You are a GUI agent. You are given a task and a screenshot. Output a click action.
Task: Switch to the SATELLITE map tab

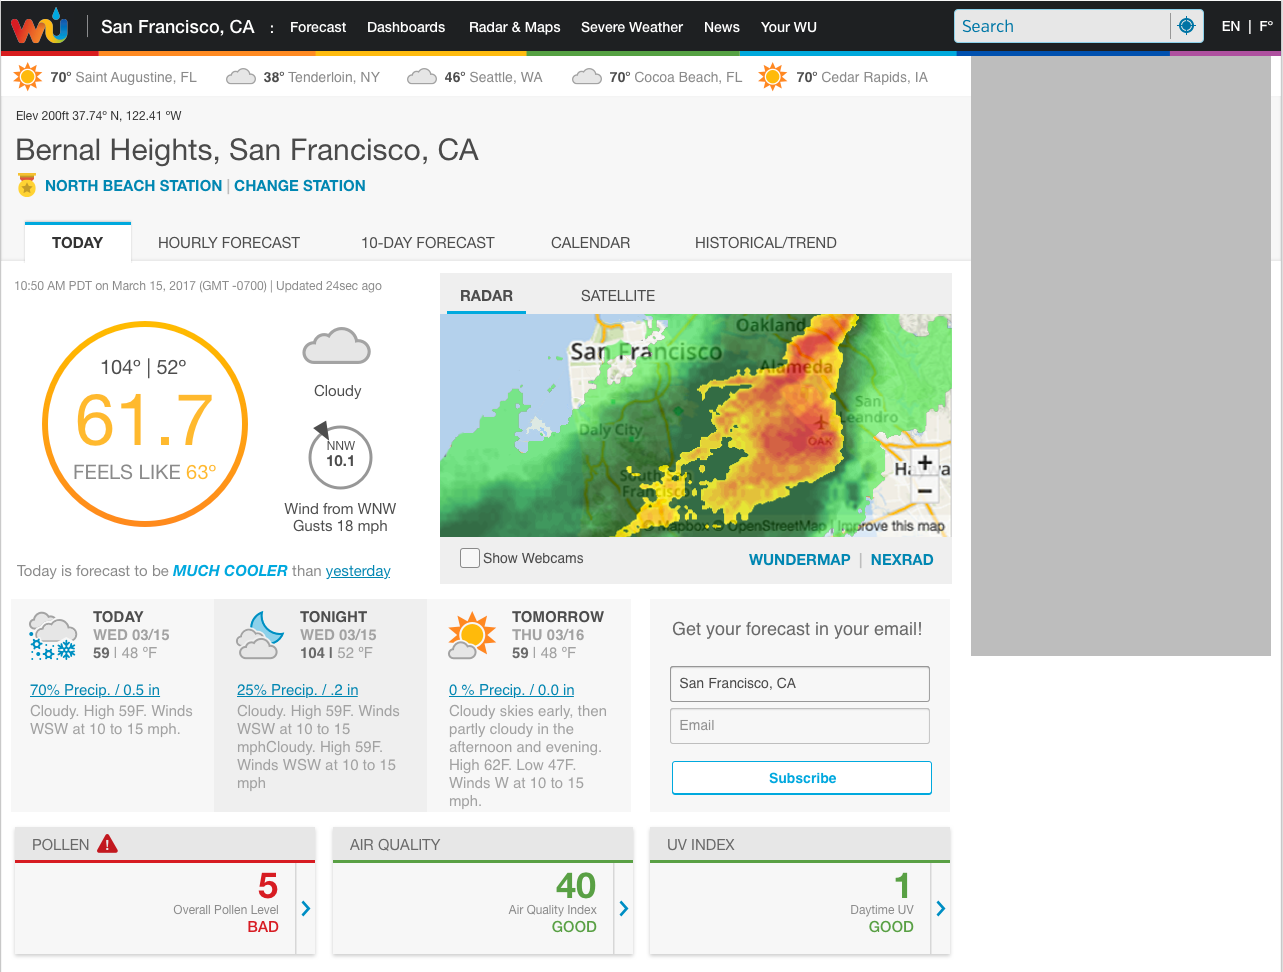pyautogui.click(x=618, y=295)
